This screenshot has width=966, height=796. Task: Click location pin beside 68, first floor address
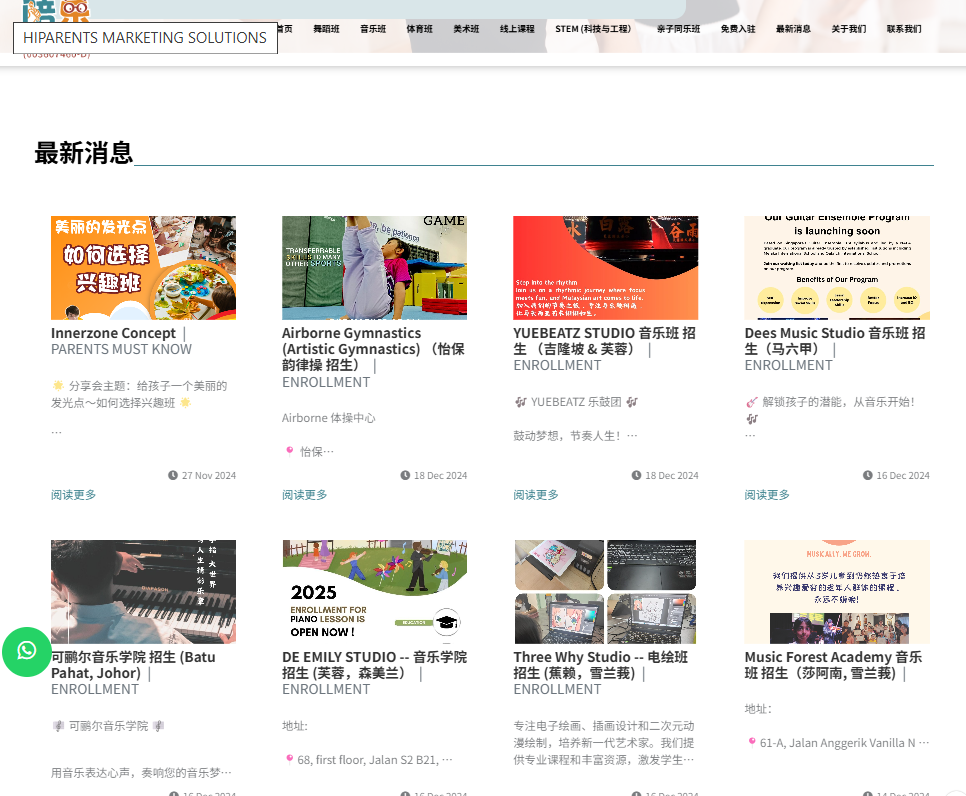tap(289, 759)
